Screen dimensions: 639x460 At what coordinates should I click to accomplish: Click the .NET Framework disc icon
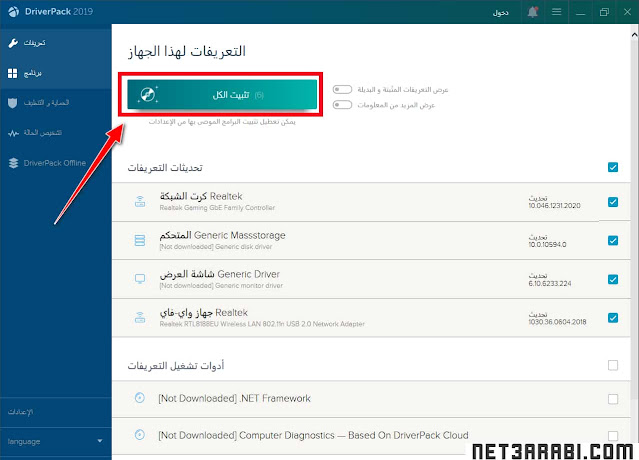(139, 398)
